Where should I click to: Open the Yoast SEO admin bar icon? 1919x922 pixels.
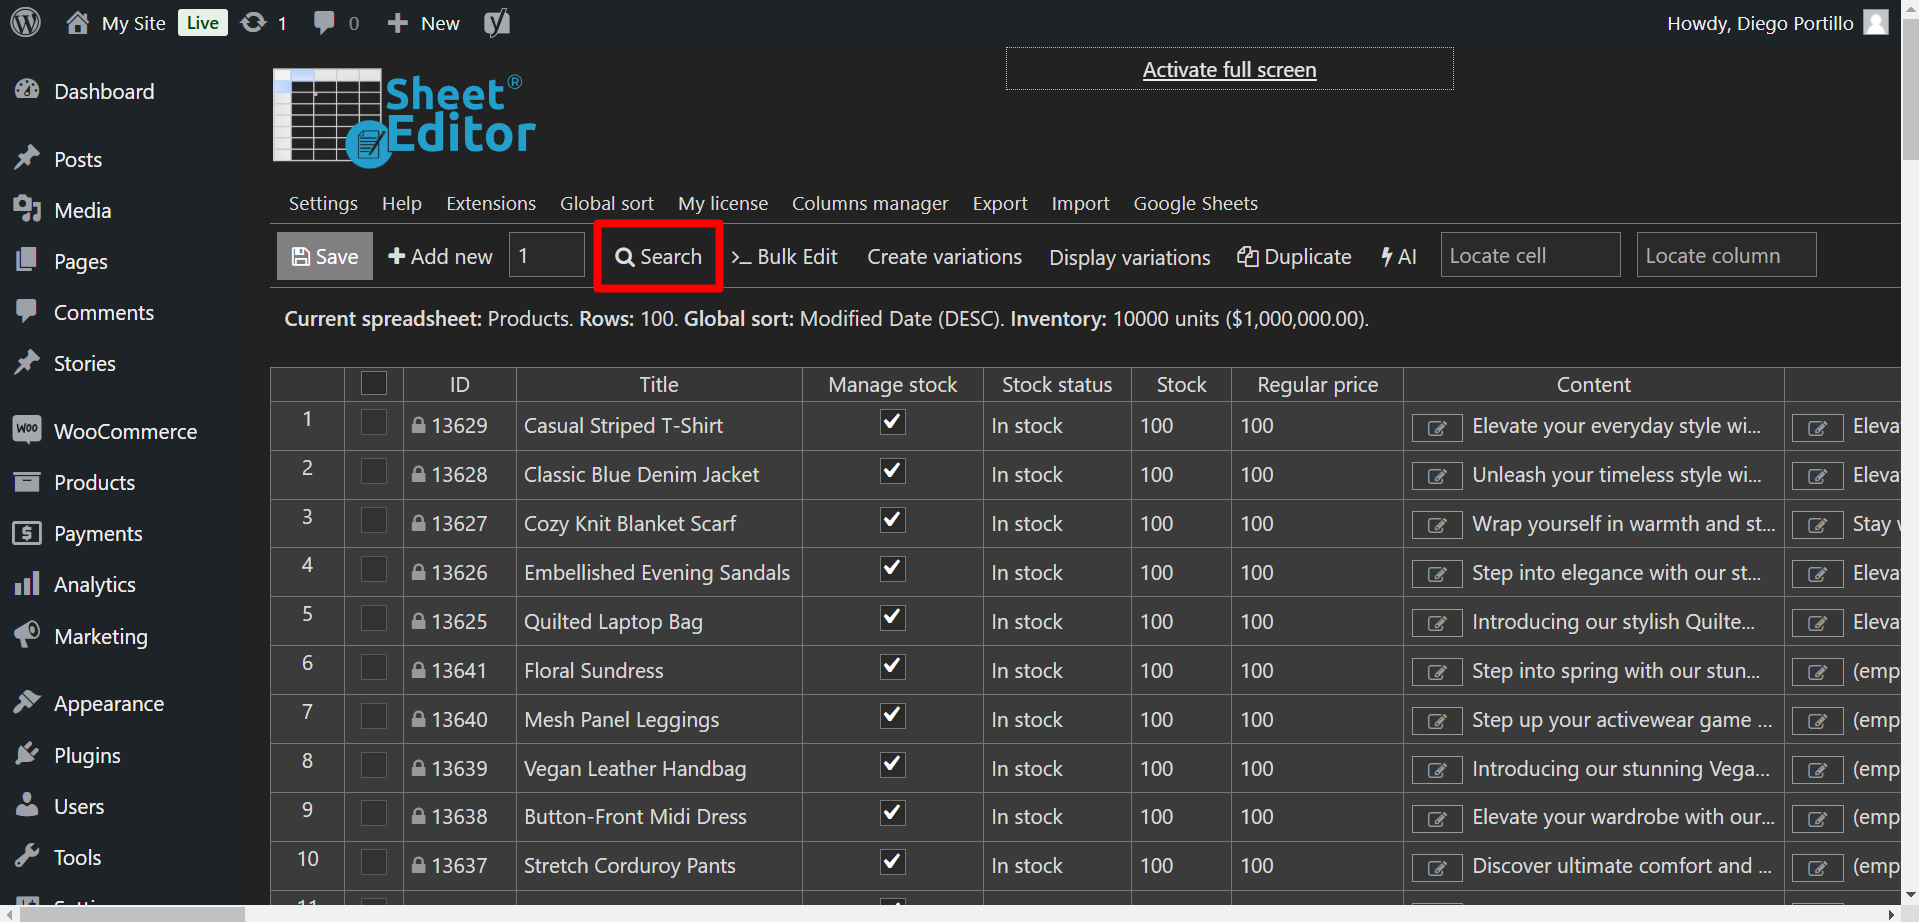pos(497,23)
